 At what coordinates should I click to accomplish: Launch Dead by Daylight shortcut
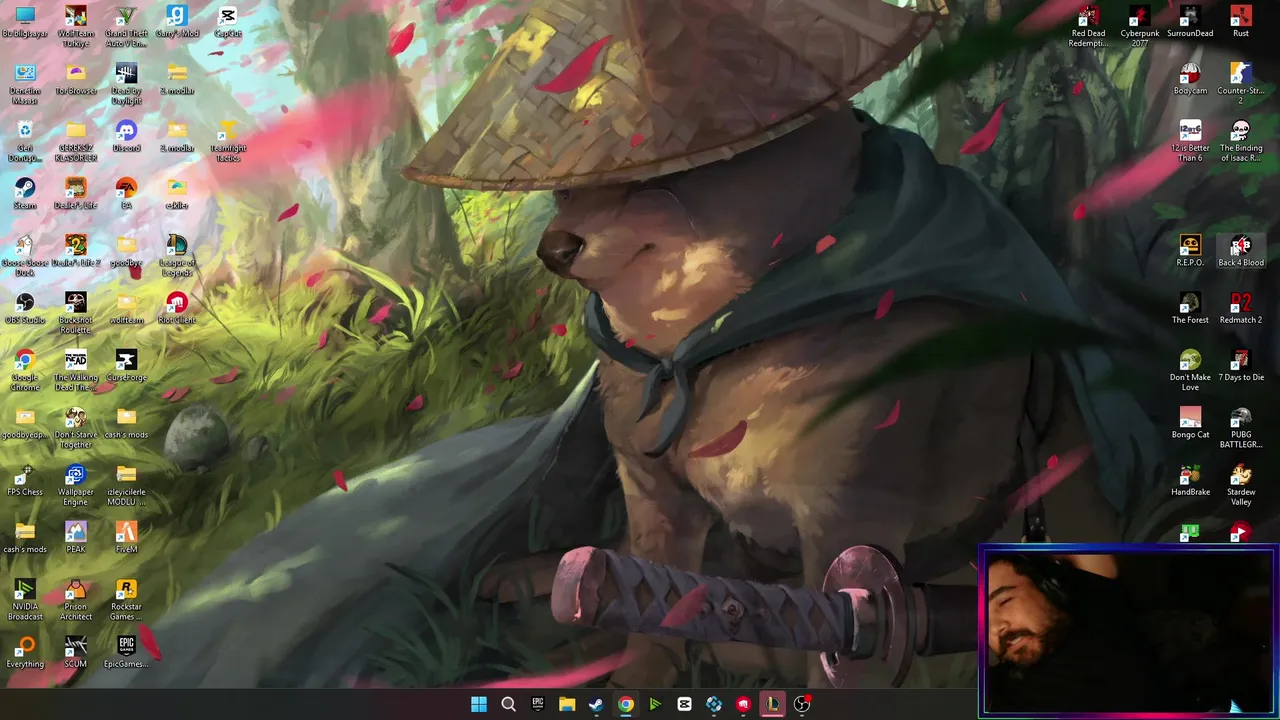[x=126, y=84]
